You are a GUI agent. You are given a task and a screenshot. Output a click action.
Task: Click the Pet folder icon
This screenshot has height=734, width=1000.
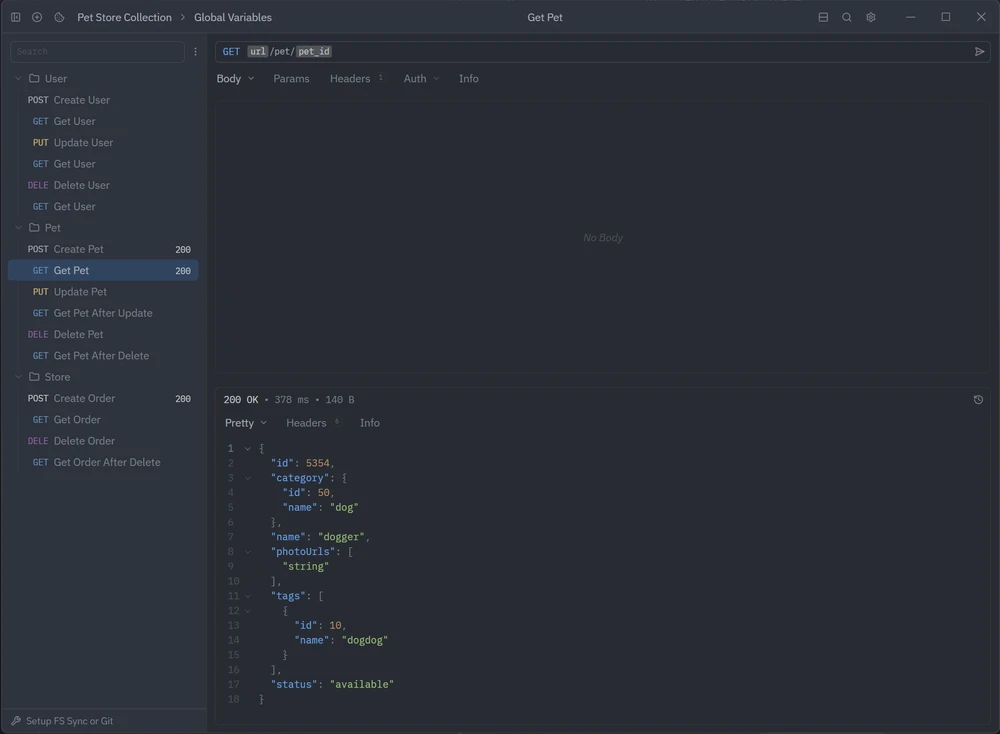[34, 228]
